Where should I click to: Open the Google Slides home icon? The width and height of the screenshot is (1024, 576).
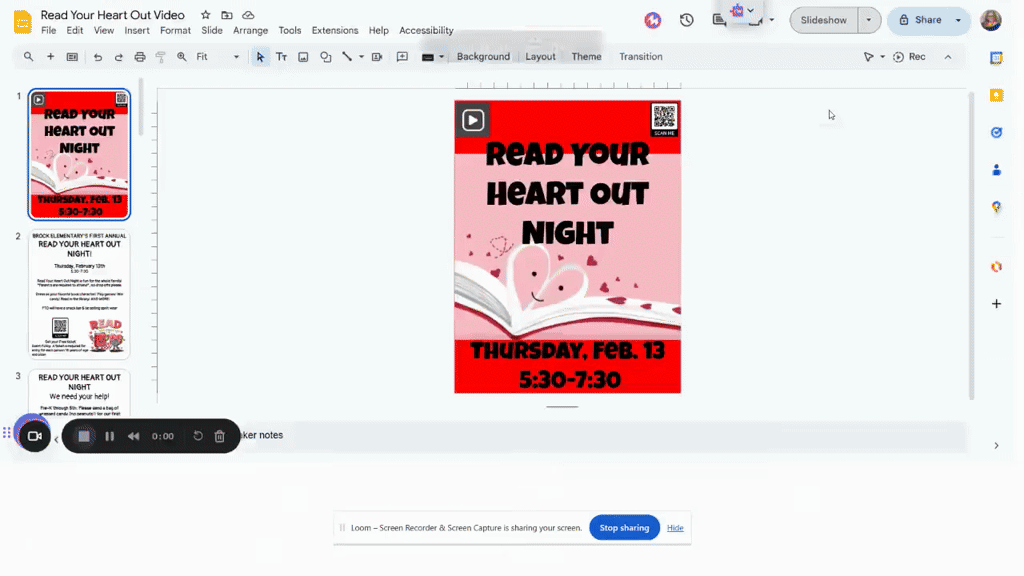22,22
